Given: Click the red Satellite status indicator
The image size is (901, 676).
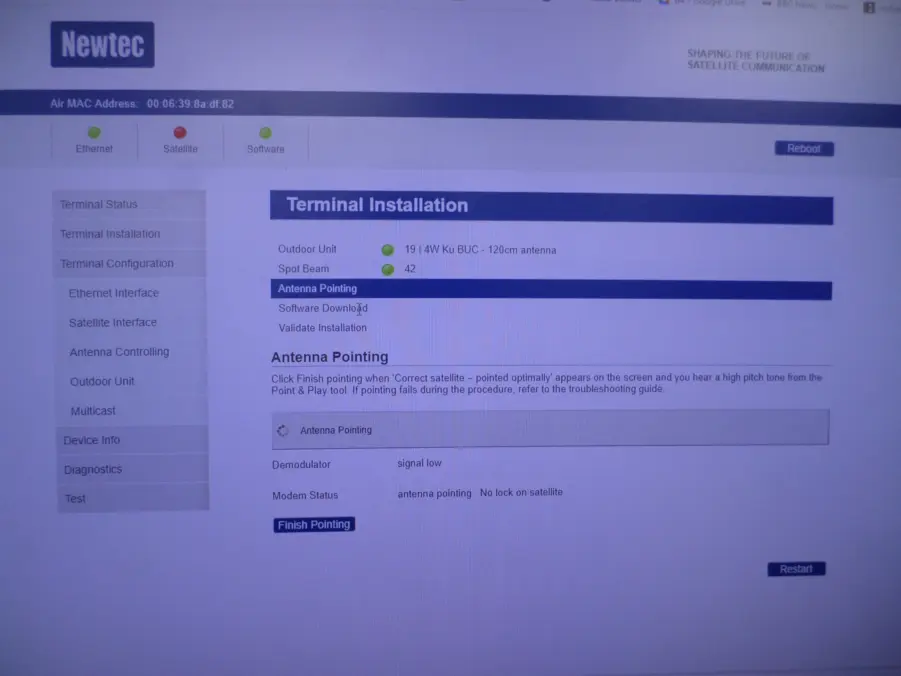Looking at the screenshot, I should pyautogui.click(x=180, y=132).
